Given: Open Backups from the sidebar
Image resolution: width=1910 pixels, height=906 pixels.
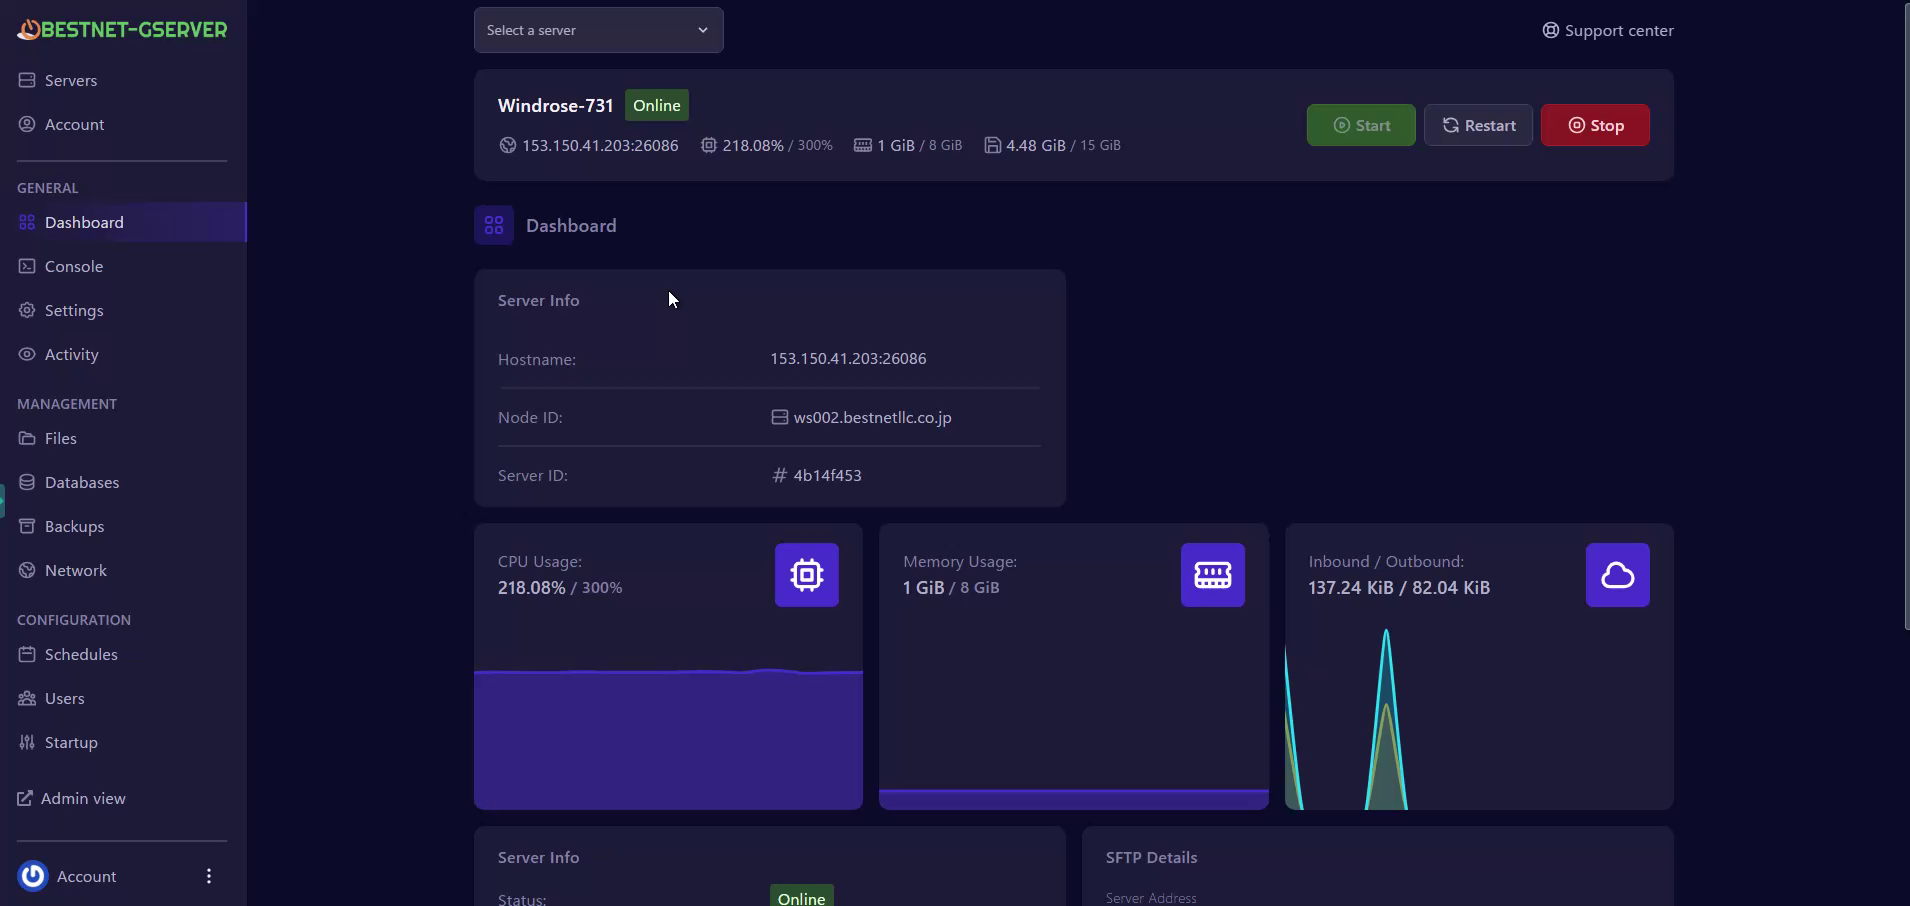Looking at the screenshot, I should (x=74, y=527).
